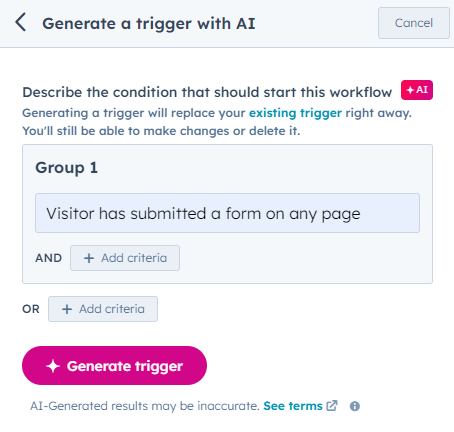Generate trigger with the pink button
454x432 pixels.
pyautogui.click(x=114, y=366)
